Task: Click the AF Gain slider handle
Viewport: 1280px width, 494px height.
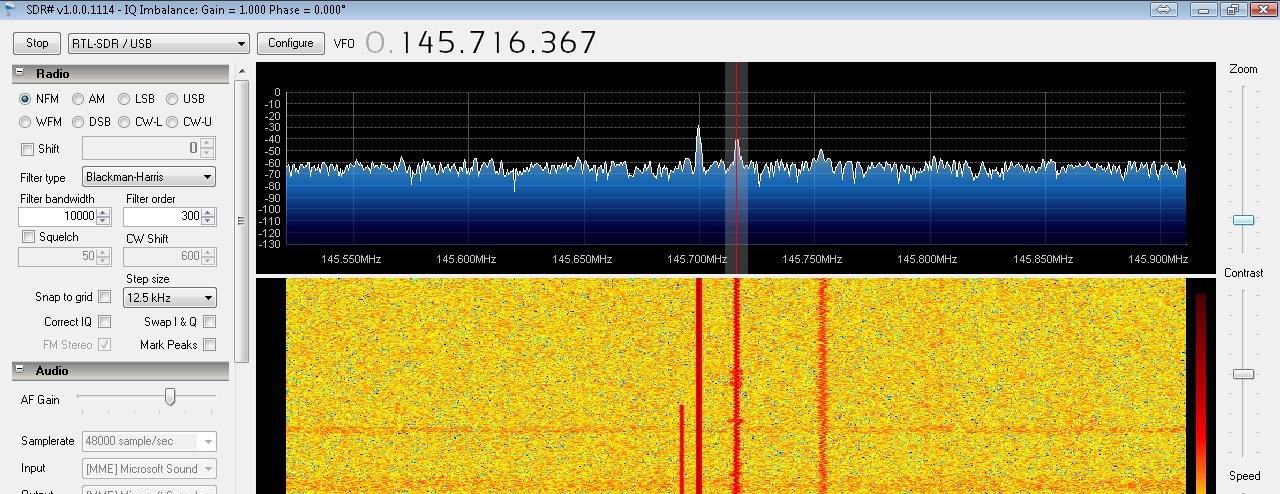Action: point(170,397)
